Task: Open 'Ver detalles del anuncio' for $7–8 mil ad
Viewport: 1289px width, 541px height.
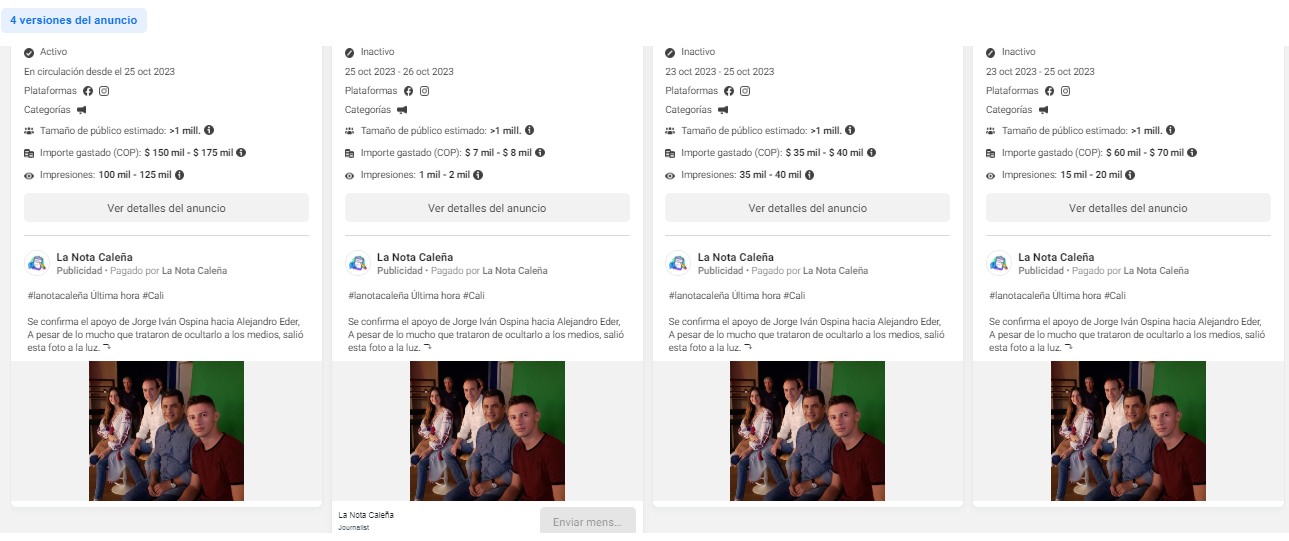Action: click(487, 208)
